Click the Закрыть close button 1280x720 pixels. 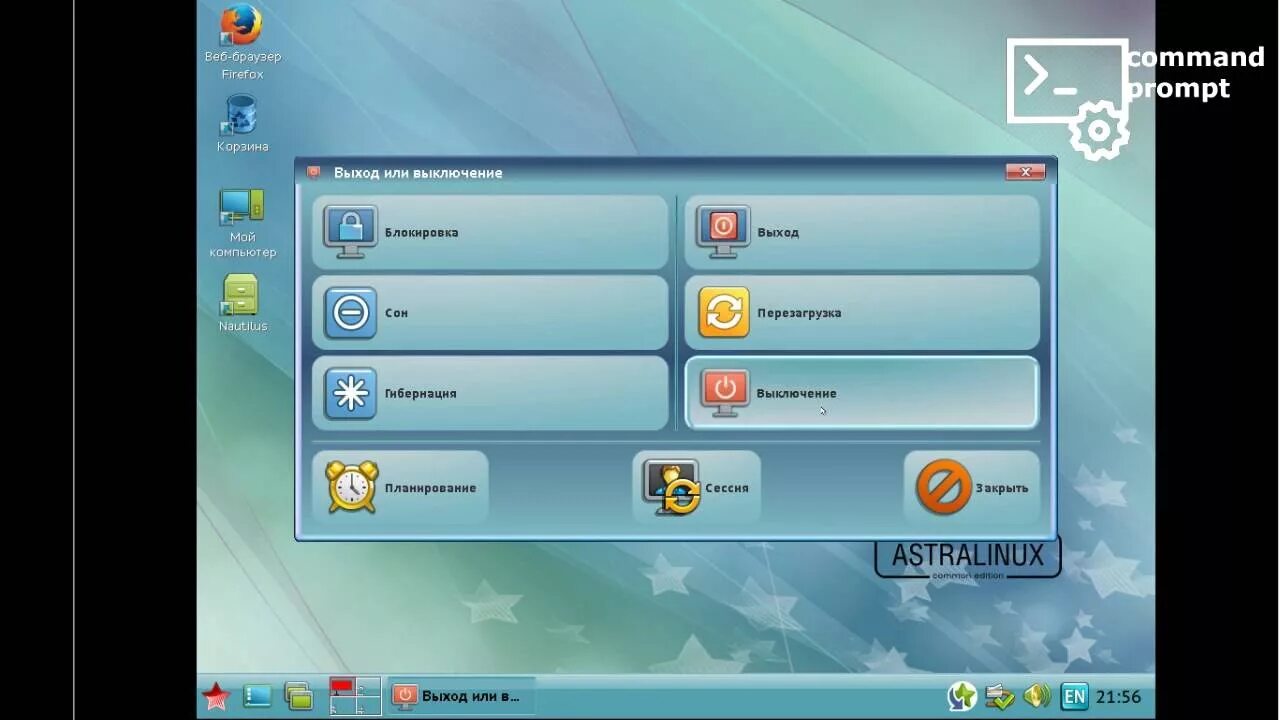tap(972, 487)
